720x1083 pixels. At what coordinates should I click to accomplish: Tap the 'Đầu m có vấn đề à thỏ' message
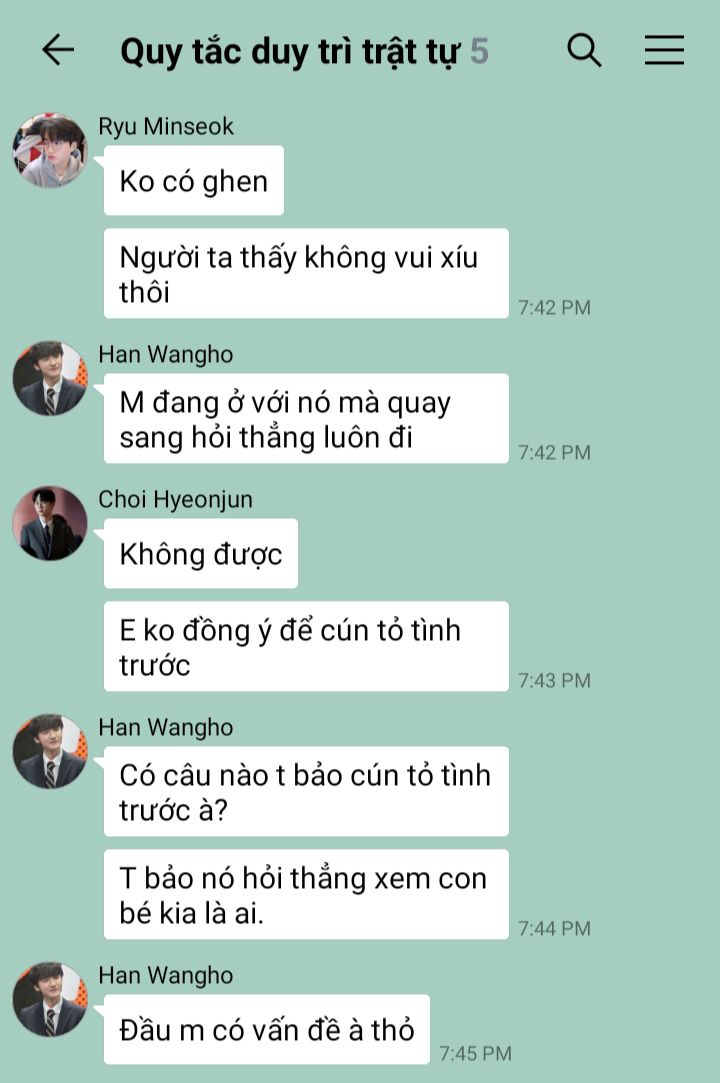(267, 1029)
